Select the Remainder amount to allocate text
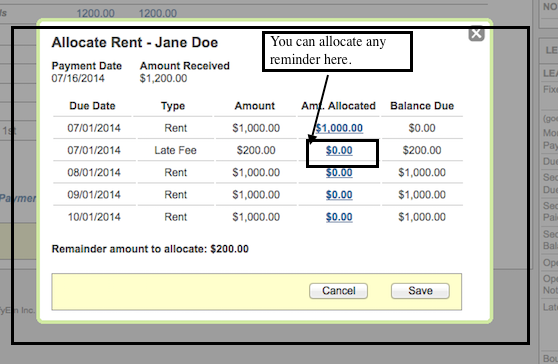Image resolution: width=558 pixels, height=364 pixels. click(x=150, y=249)
